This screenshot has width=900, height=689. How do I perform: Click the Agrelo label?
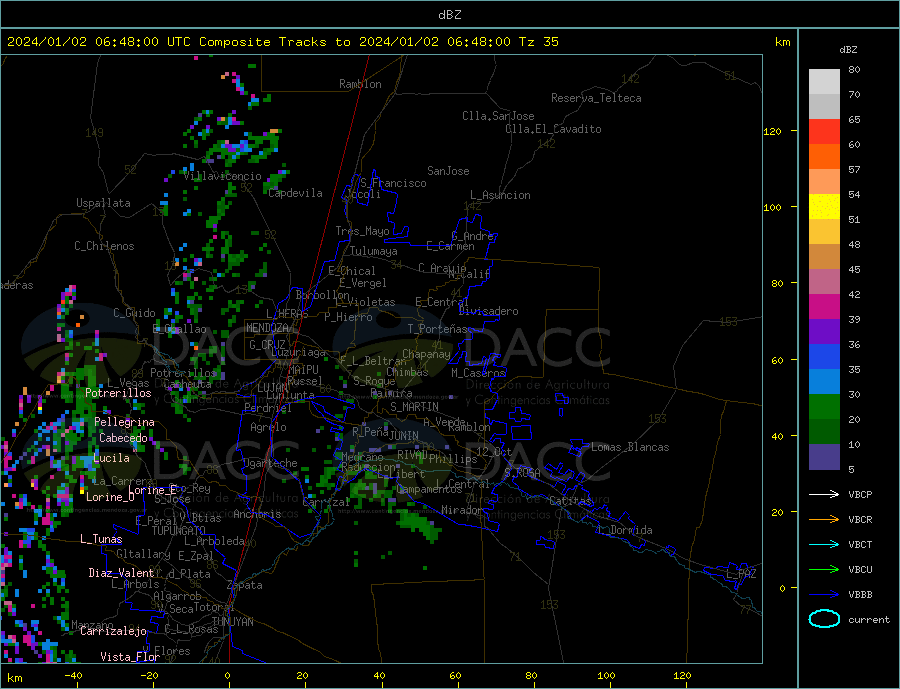tap(268, 427)
